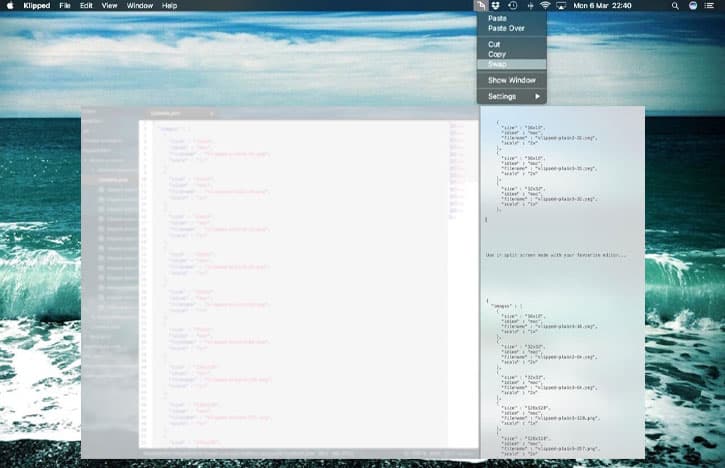The width and height of the screenshot is (725, 468).
Task: Open the Notification Center list icon
Action: click(x=712, y=6)
